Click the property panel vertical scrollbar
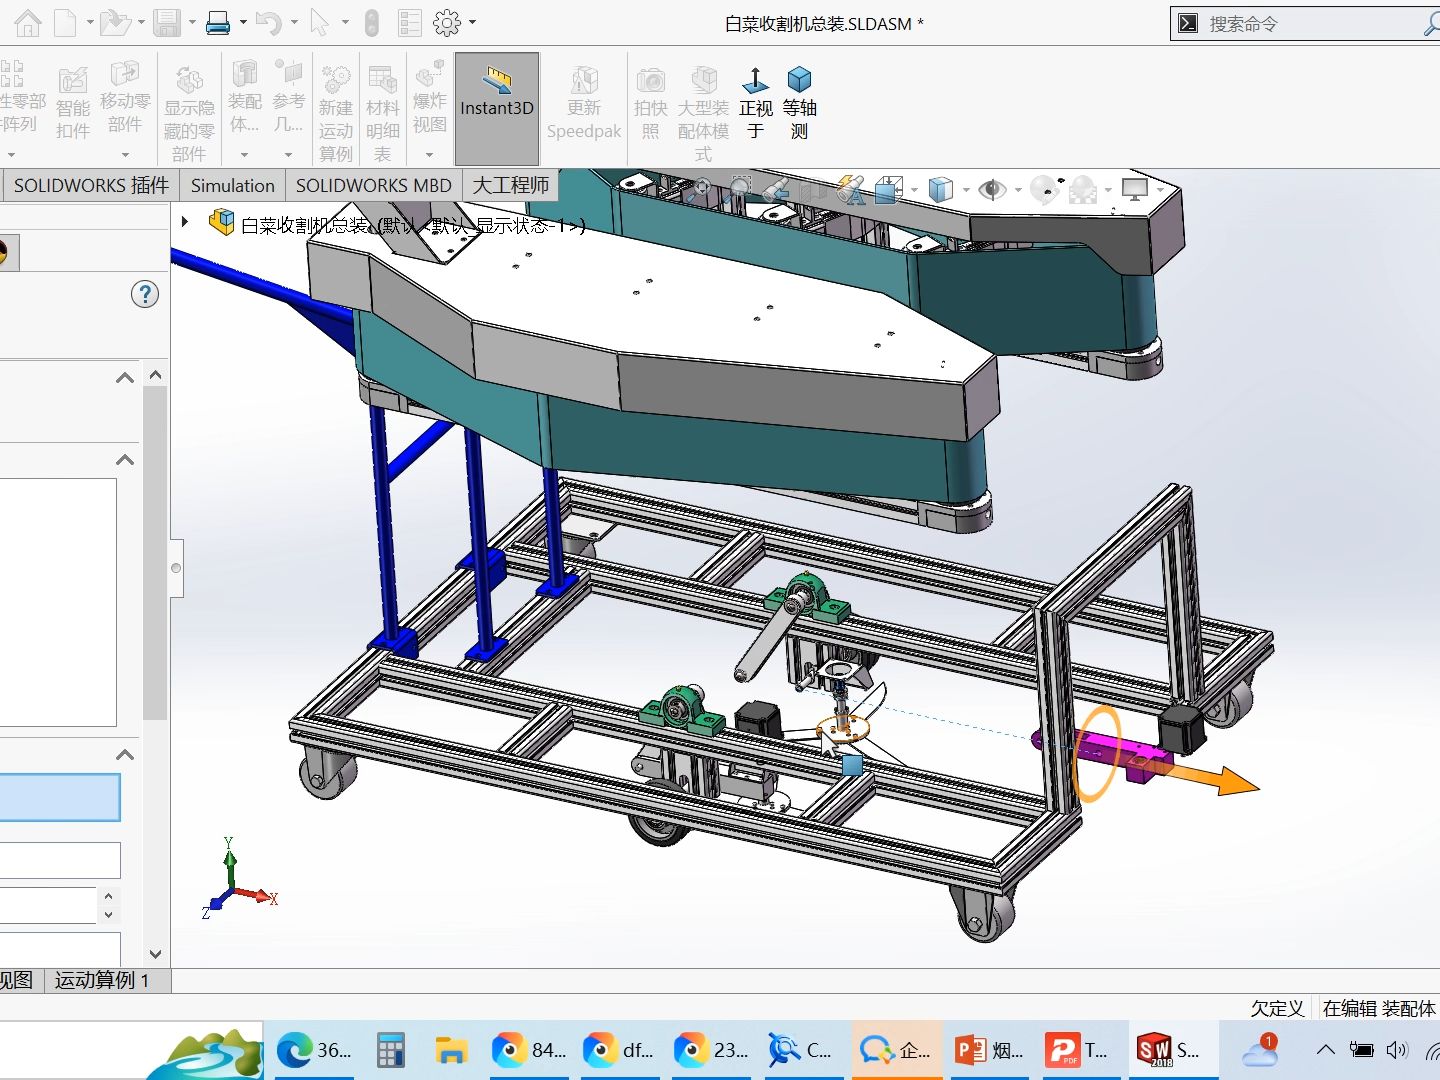Screen dimensions: 1440x1080 pyautogui.click(x=155, y=553)
